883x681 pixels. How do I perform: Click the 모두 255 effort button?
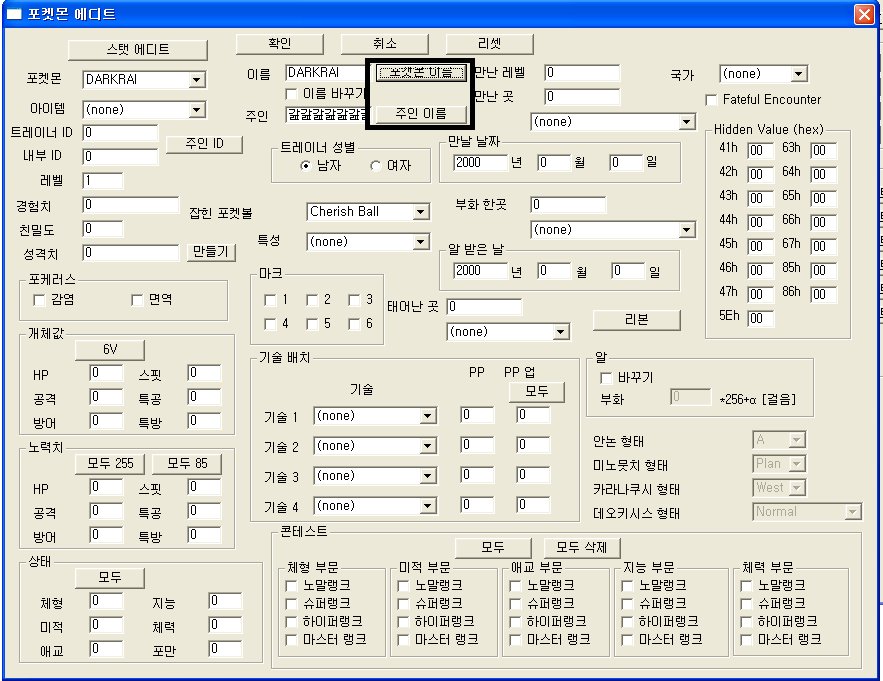click(110, 463)
